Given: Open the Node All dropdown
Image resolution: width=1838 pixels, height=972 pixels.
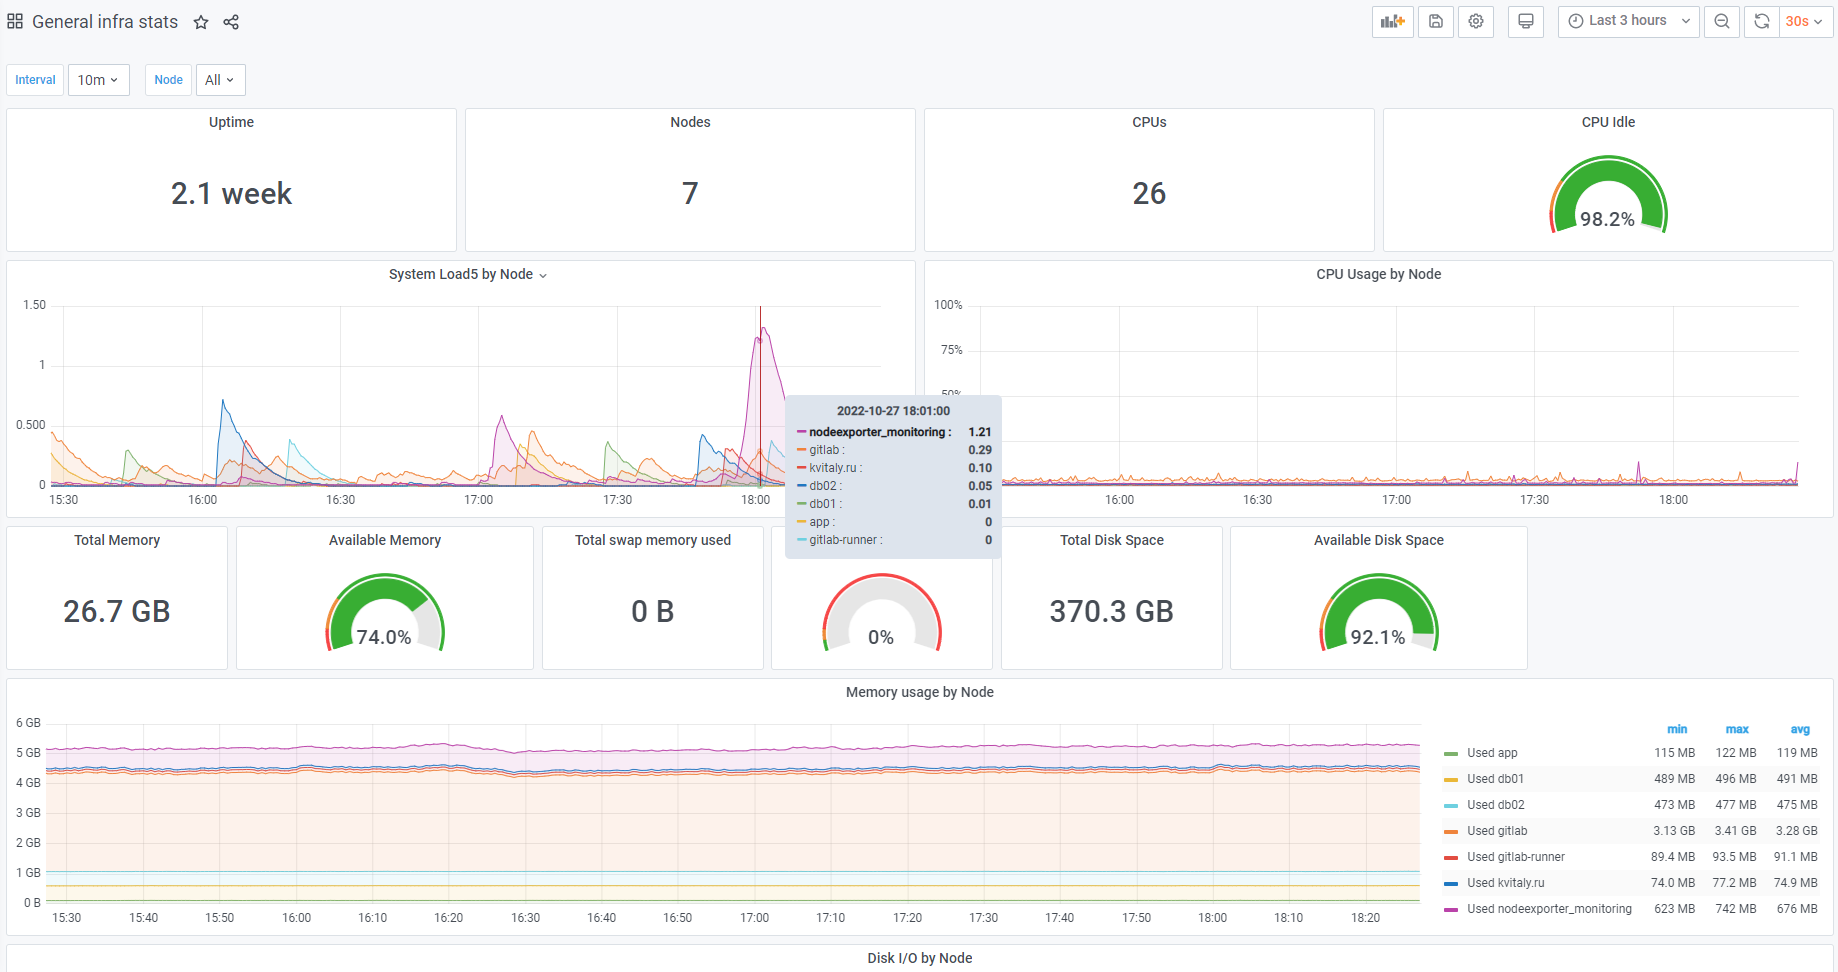Looking at the screenshot, I should (220, 80).
